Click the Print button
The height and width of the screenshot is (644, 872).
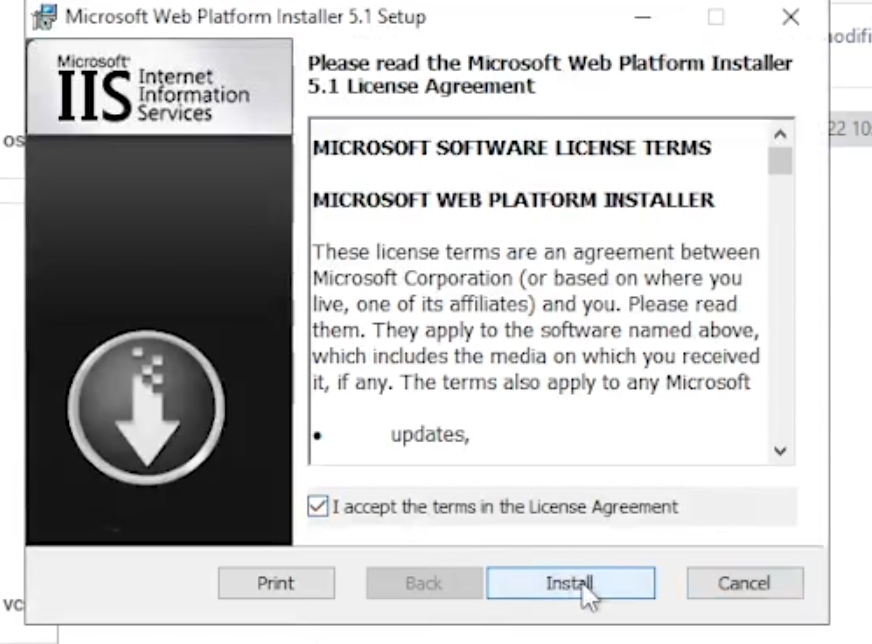pyautogui.click(x=276, y=583)
